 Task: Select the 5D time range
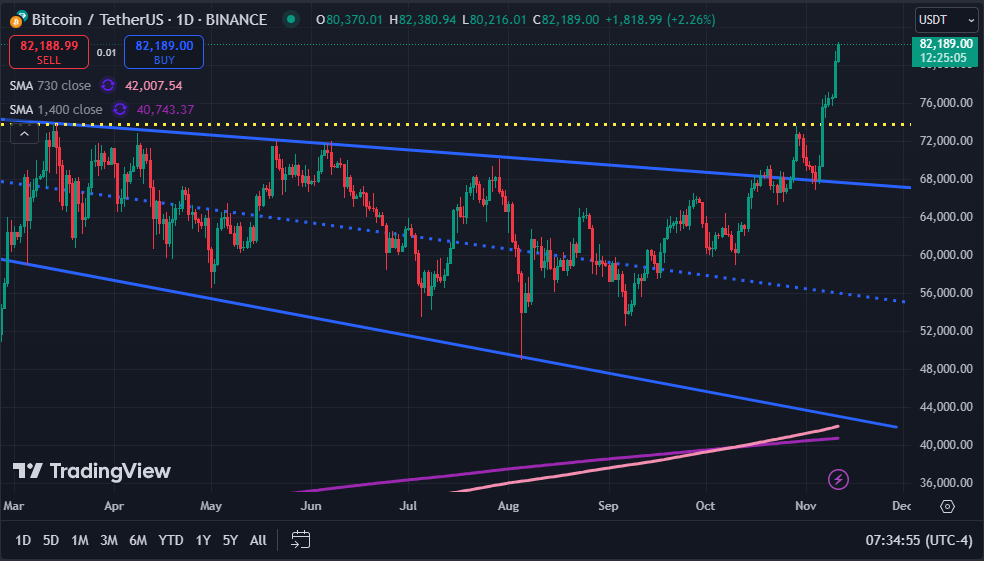pos(51,540)
